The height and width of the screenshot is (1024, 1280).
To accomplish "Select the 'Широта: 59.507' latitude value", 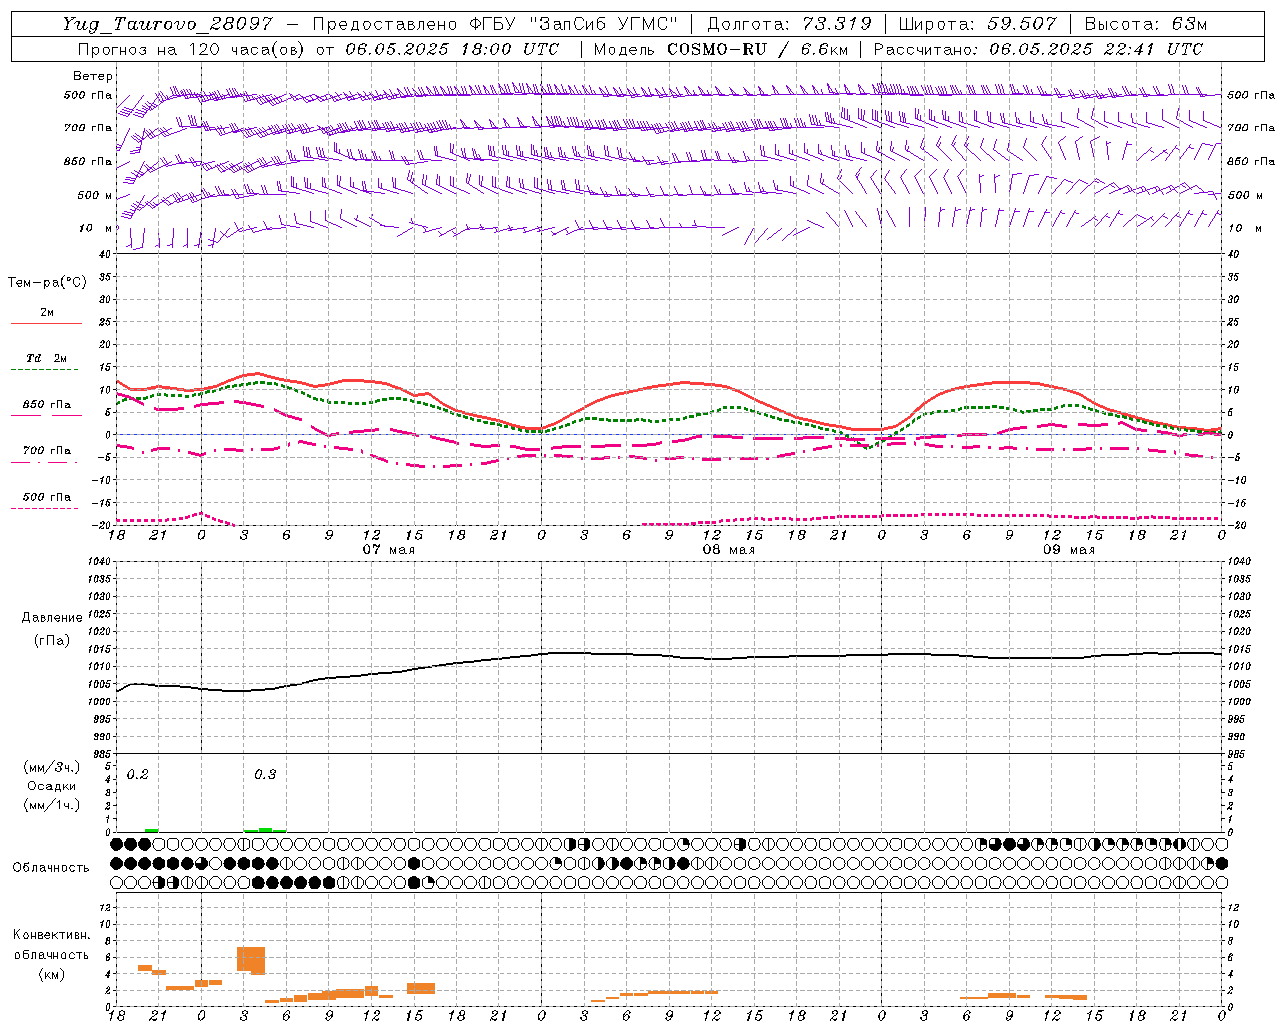I will (977, 24).
